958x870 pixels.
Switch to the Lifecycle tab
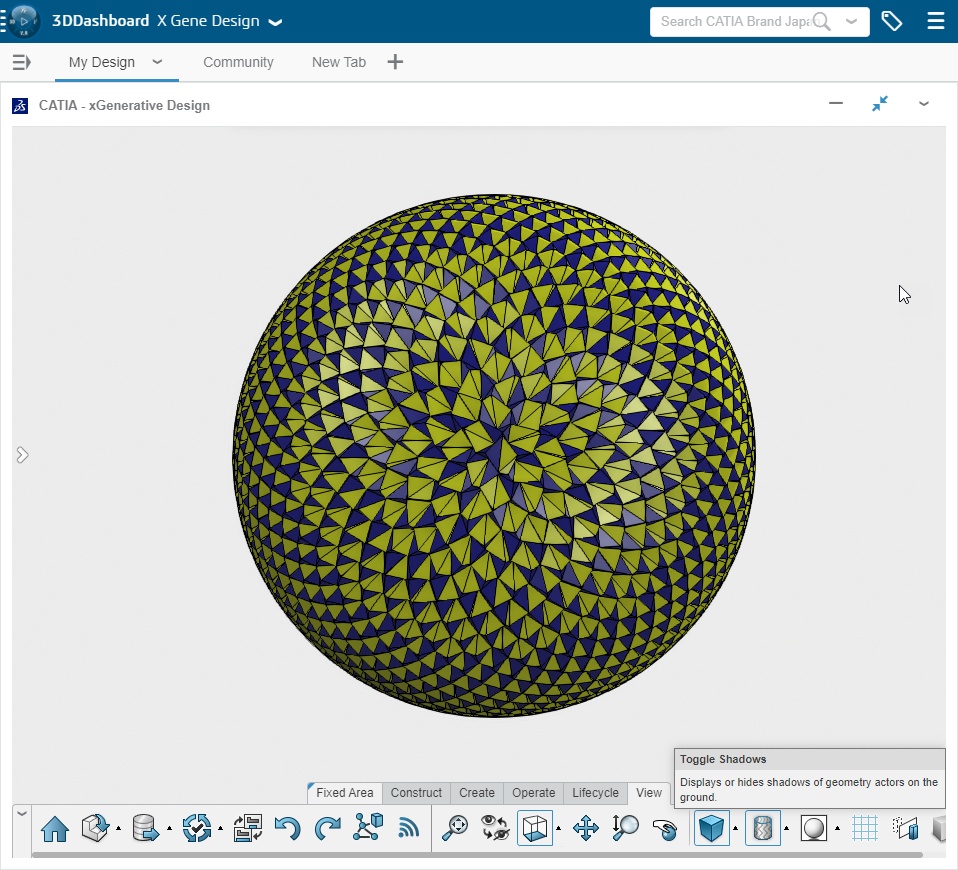(x=595, y=792)
